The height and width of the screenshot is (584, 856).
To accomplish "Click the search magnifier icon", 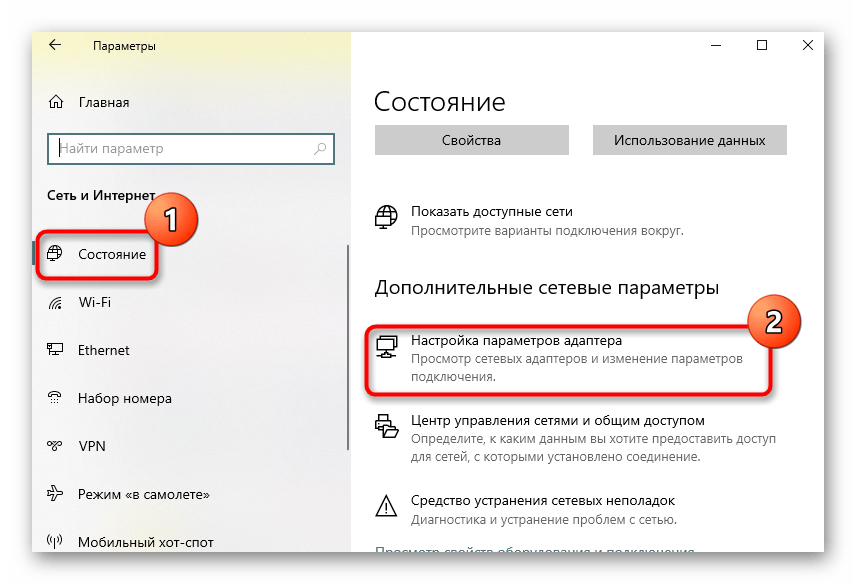I will click(x=321, y=149).
